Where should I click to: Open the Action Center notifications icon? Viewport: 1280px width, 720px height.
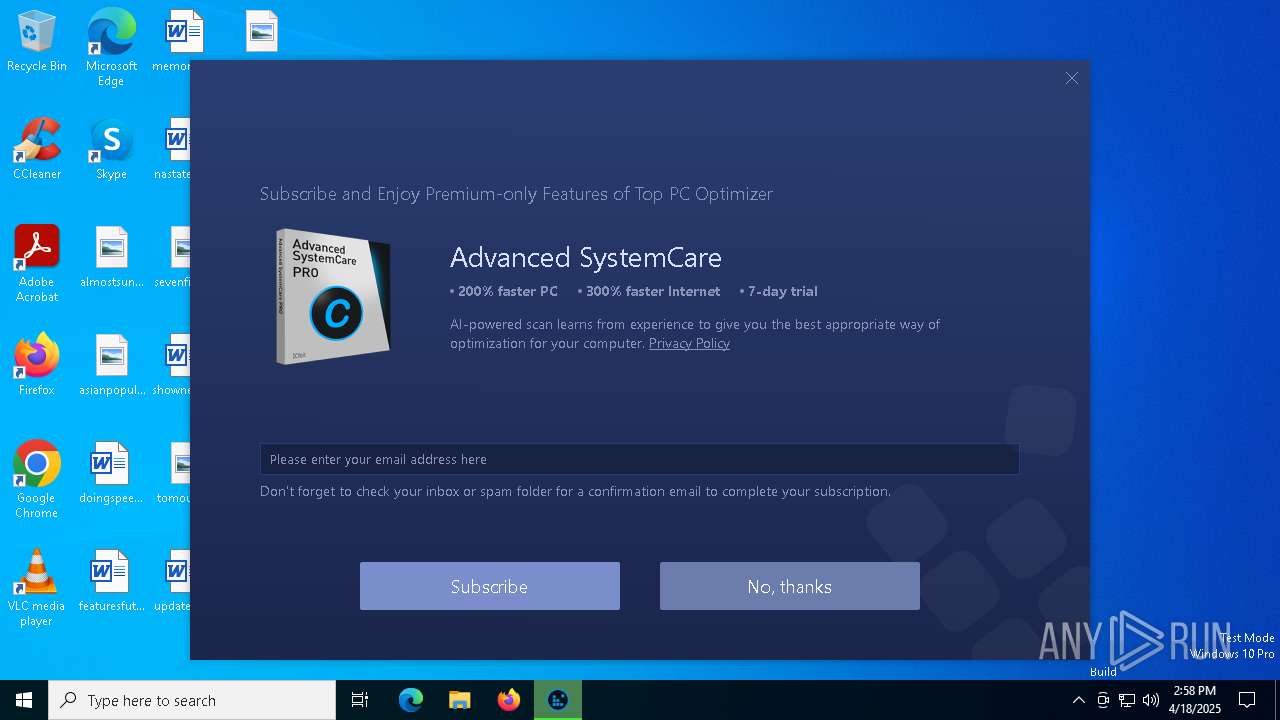coord(1247,700)
